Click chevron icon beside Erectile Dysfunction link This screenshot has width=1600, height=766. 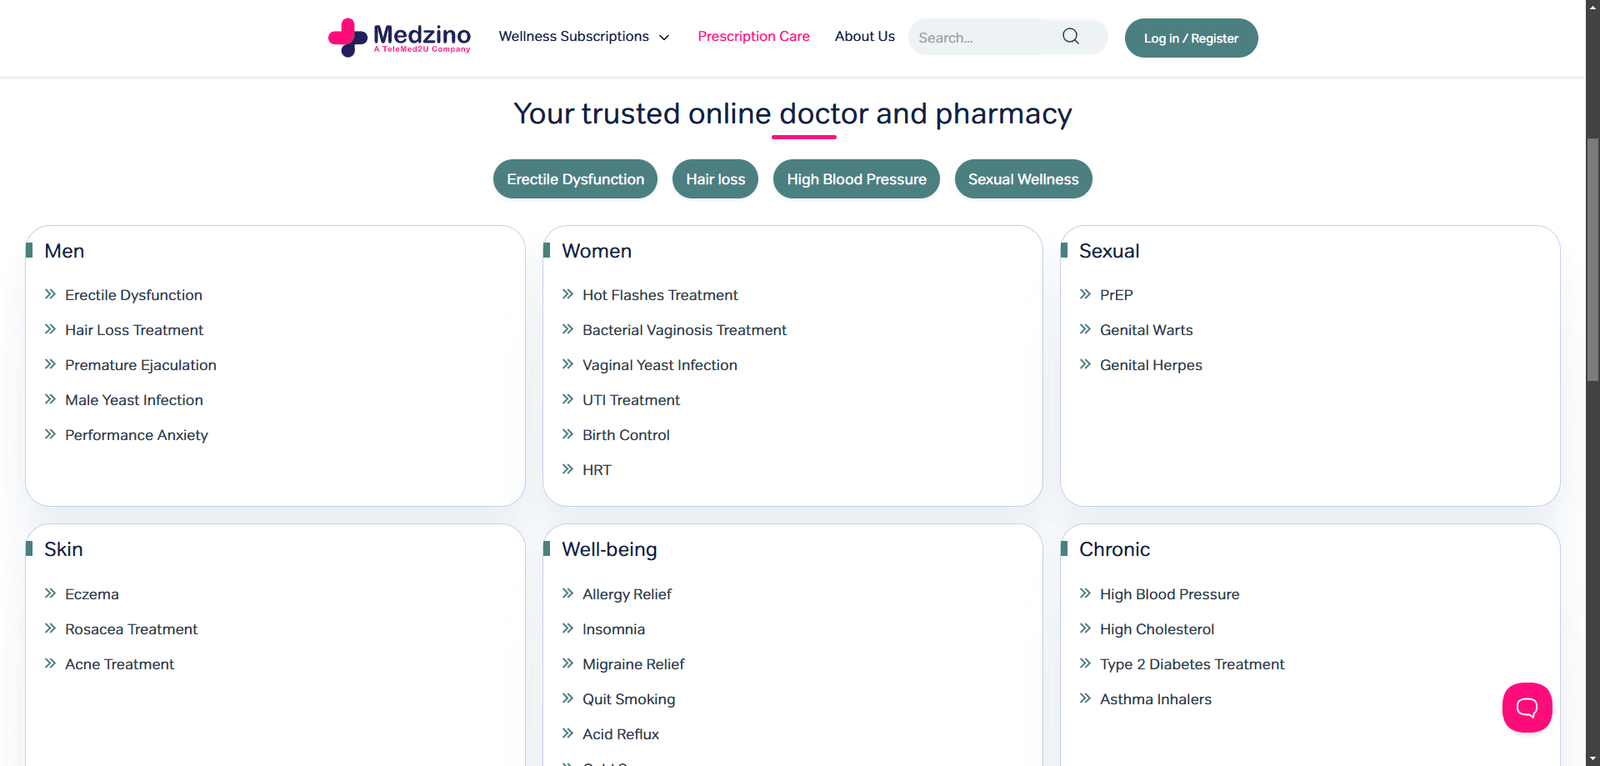[x=50, y=294]
